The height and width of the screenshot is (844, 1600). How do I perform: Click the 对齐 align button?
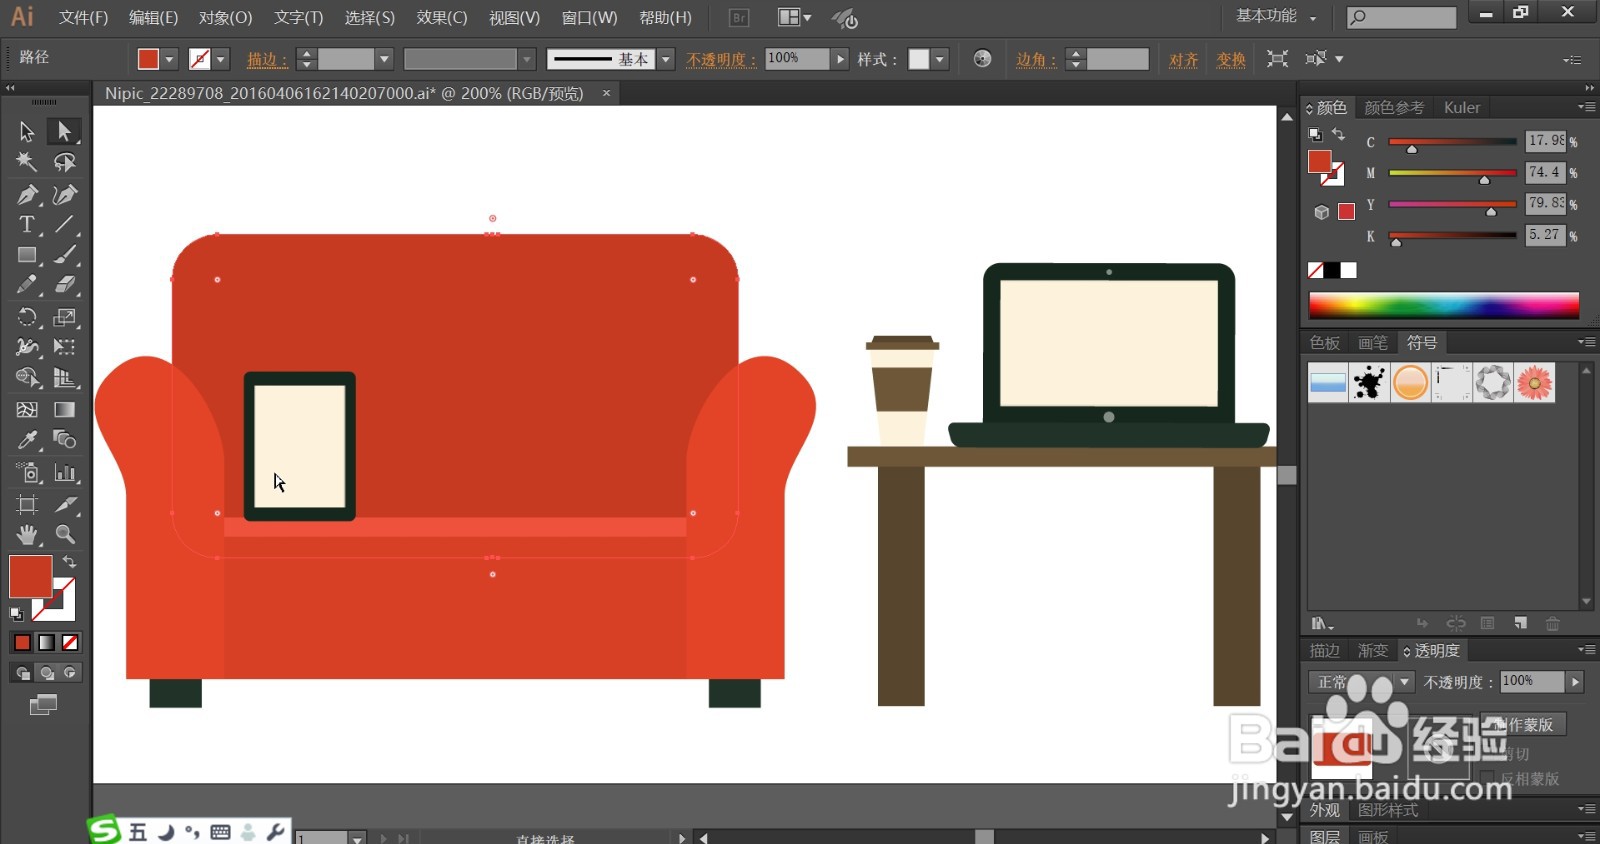(x=1183, y=59)
